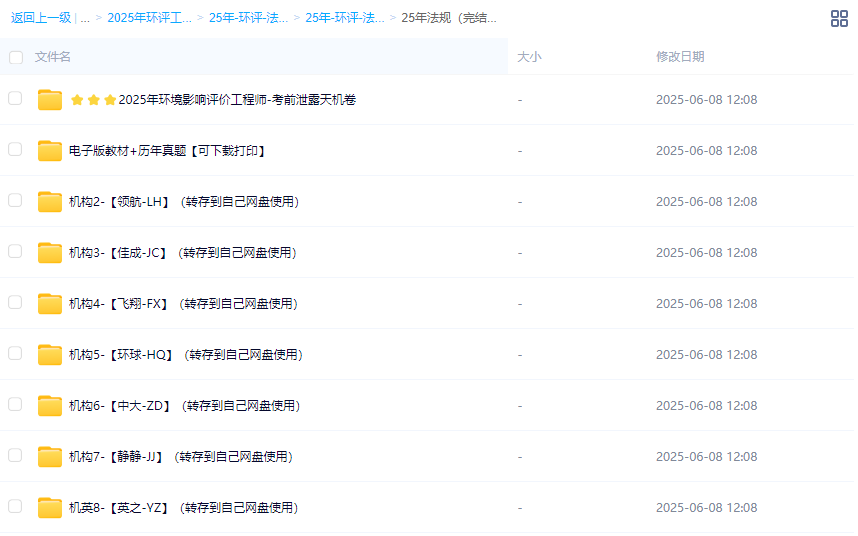Open the collapsed '...' breadcrumb path
The width and height of the screenshot is (858, 536).
85,18
